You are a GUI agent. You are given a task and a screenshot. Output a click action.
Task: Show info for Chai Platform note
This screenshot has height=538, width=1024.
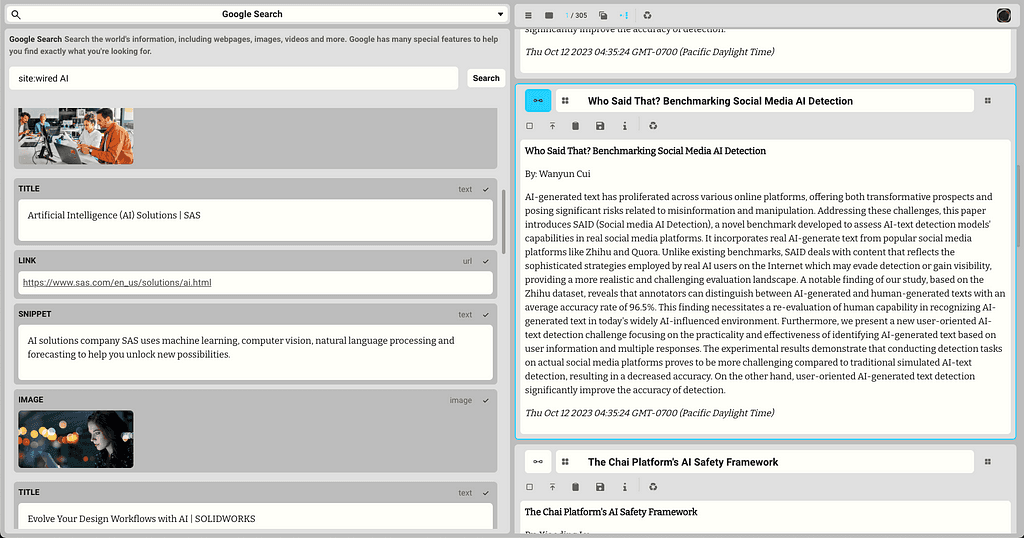coord(624,487)
